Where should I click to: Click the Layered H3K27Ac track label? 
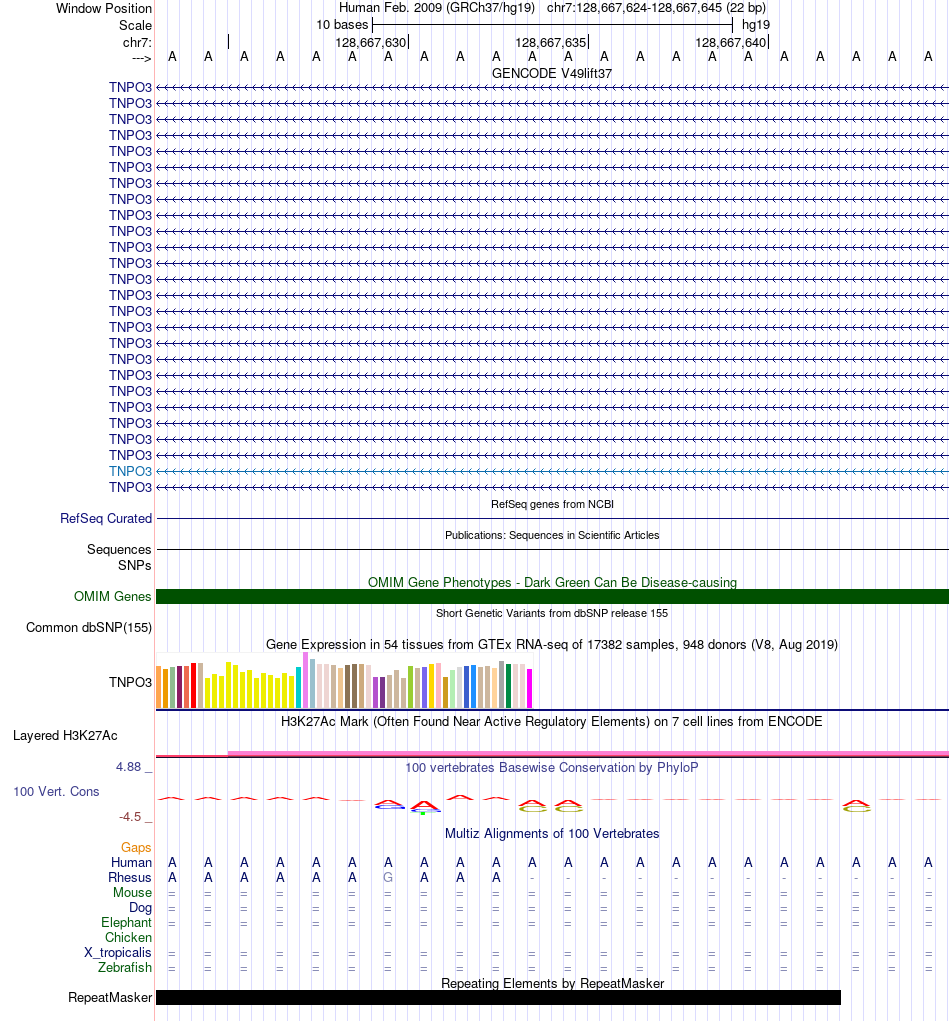65,736
